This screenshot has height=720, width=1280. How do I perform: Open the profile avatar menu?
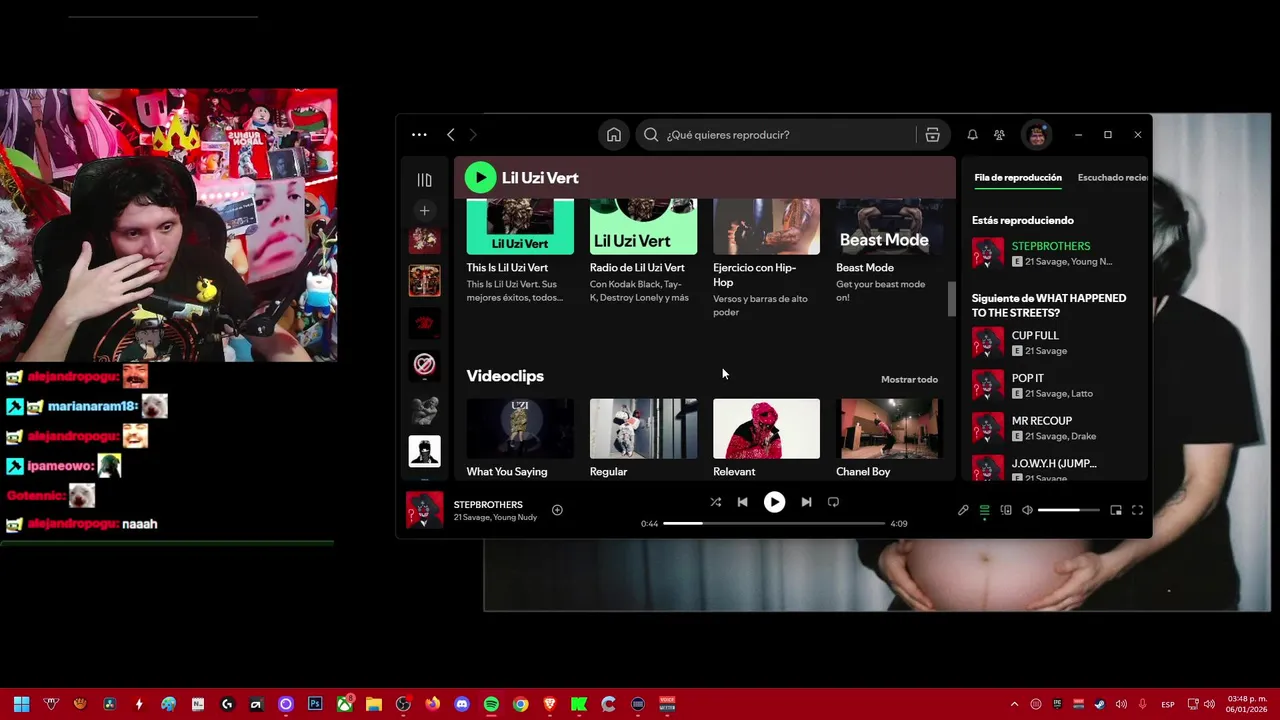(1037, 135)
